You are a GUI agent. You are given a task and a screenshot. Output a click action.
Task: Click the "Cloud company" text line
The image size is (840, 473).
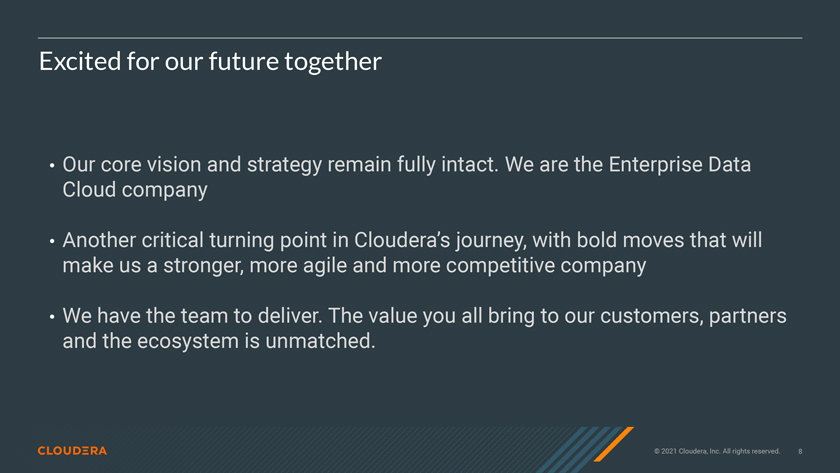pyautogui.click(x=134, y=189)
